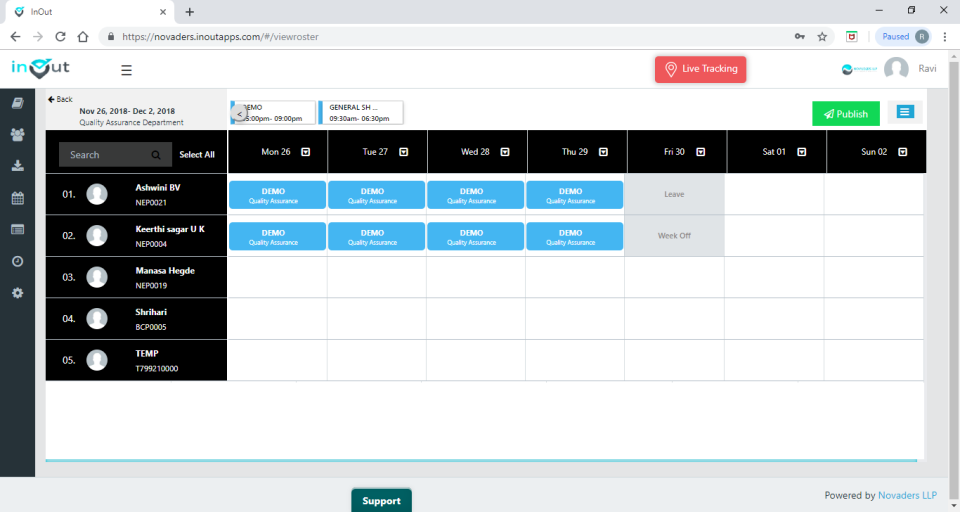Select the GENERAL SH shift card
The image size is (960, 512).
(361, 113)
